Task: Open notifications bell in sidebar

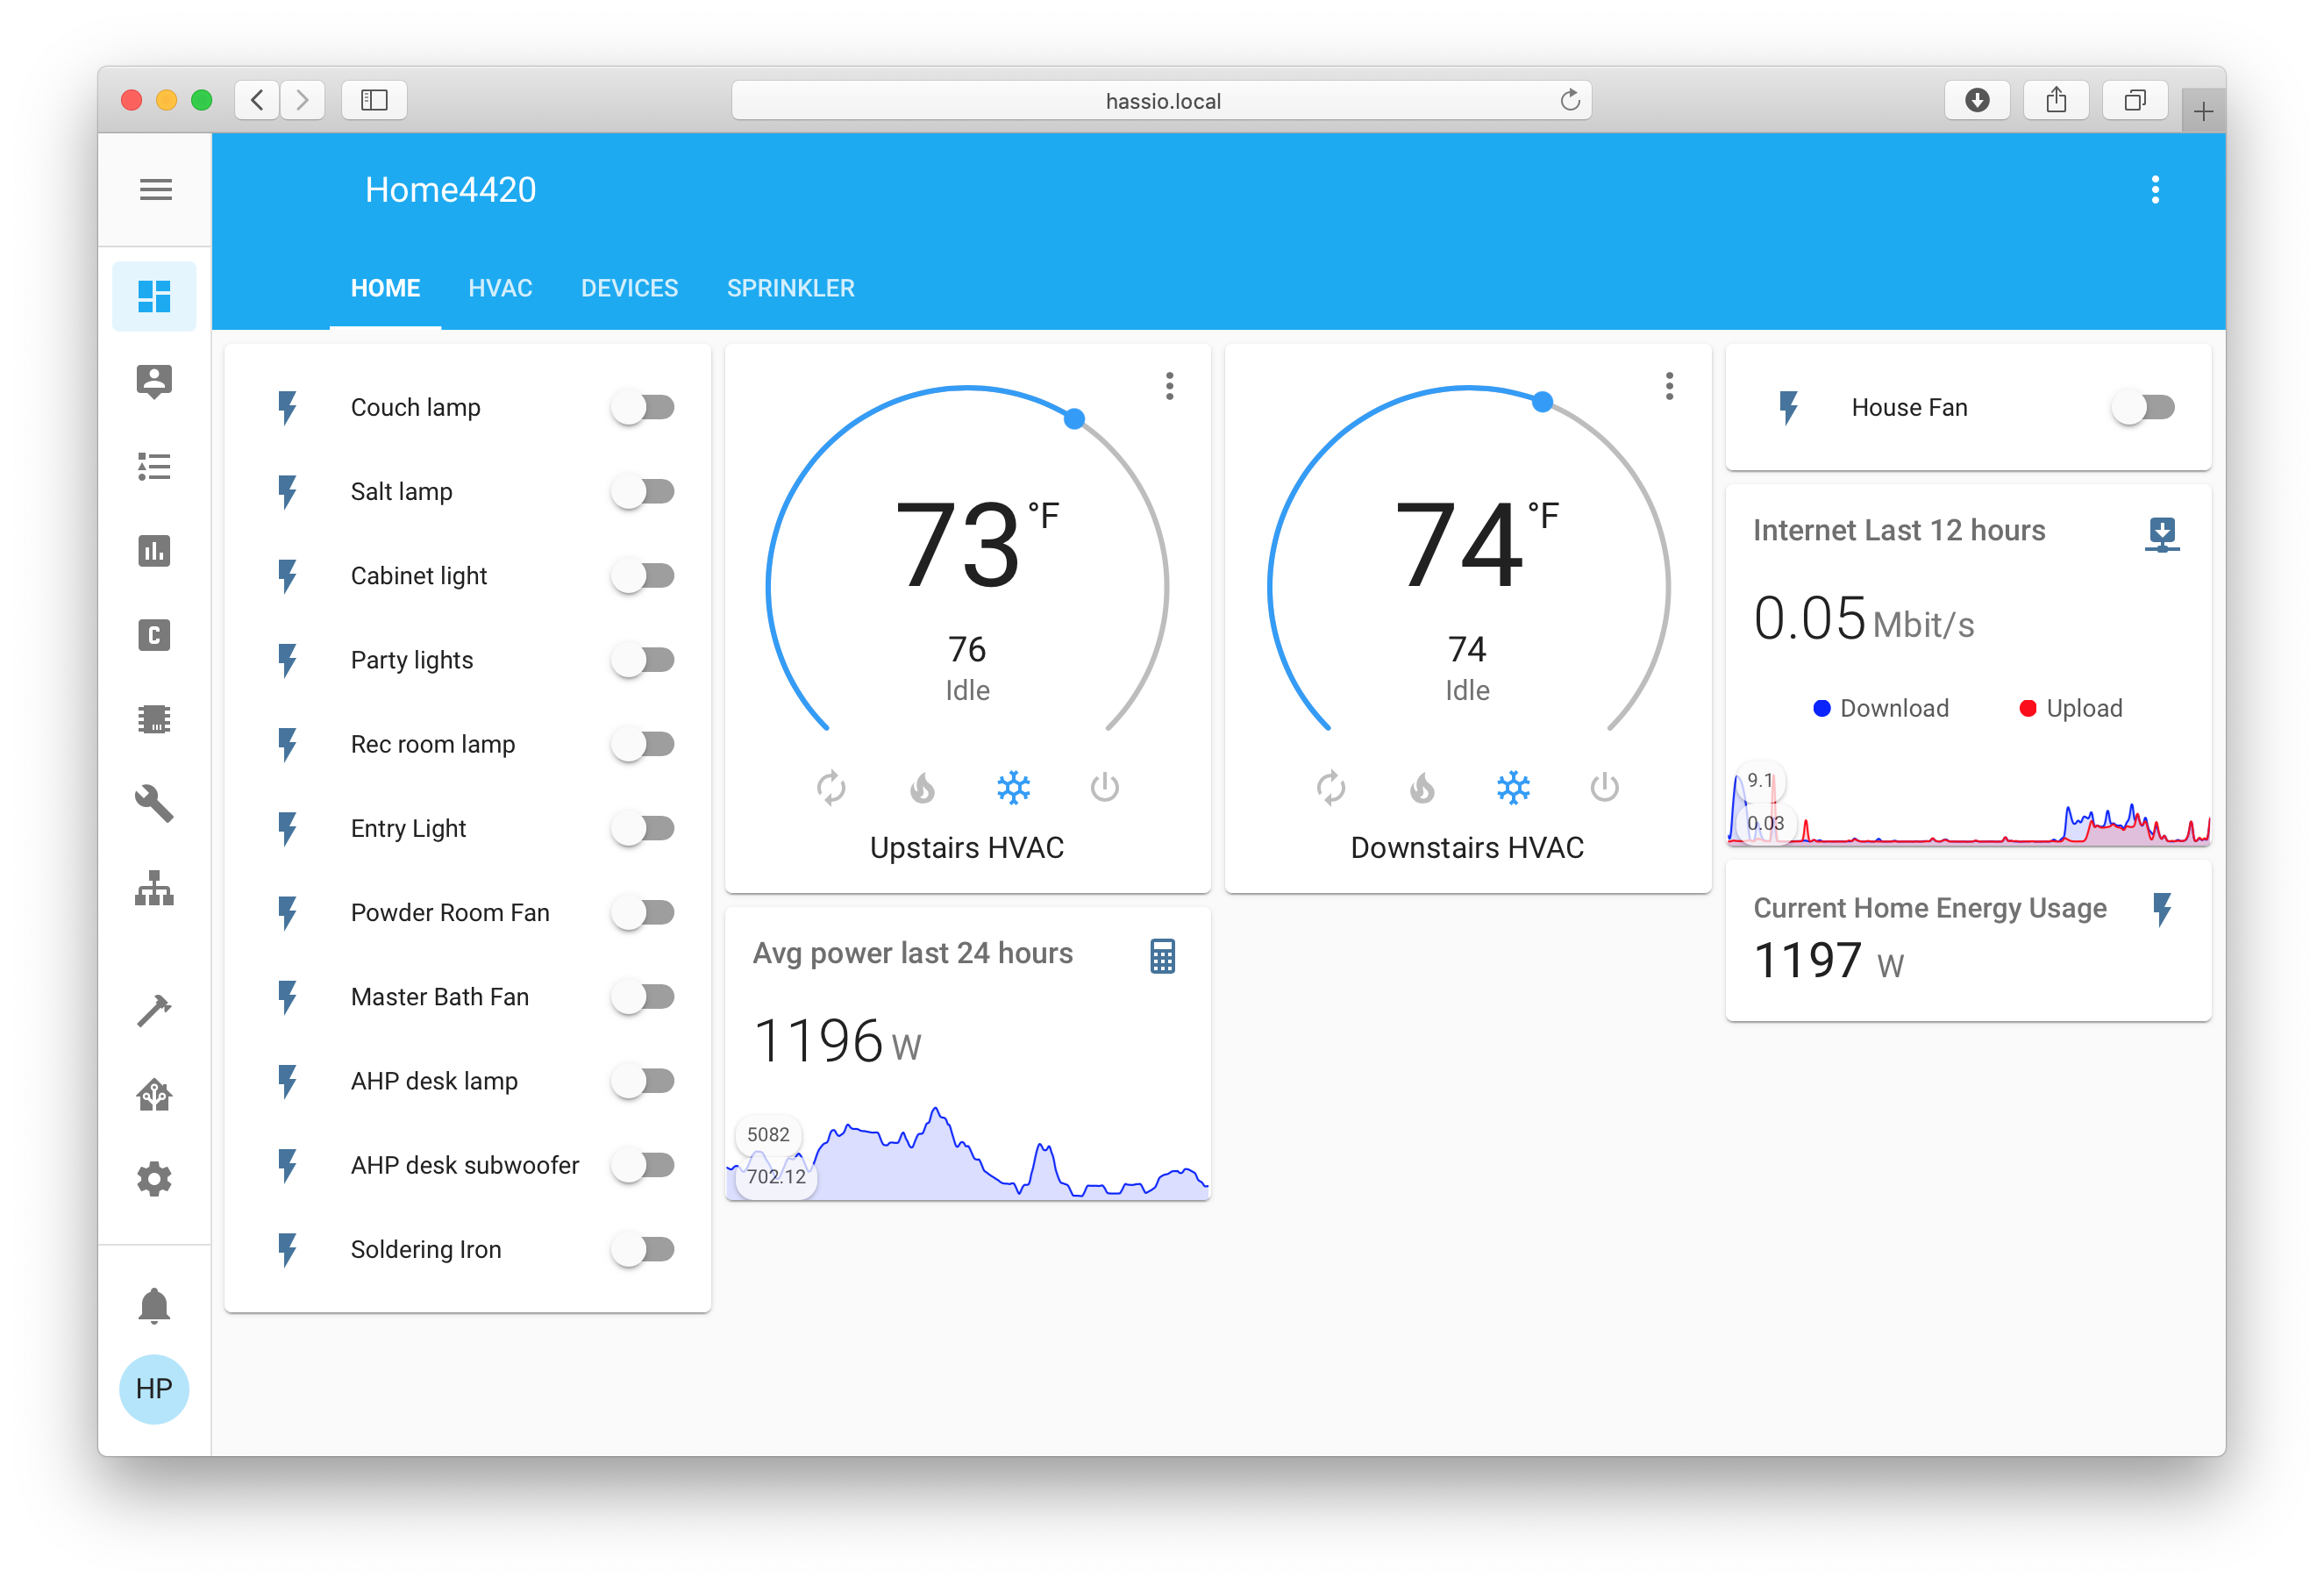Action: [x=154, y=1306]
